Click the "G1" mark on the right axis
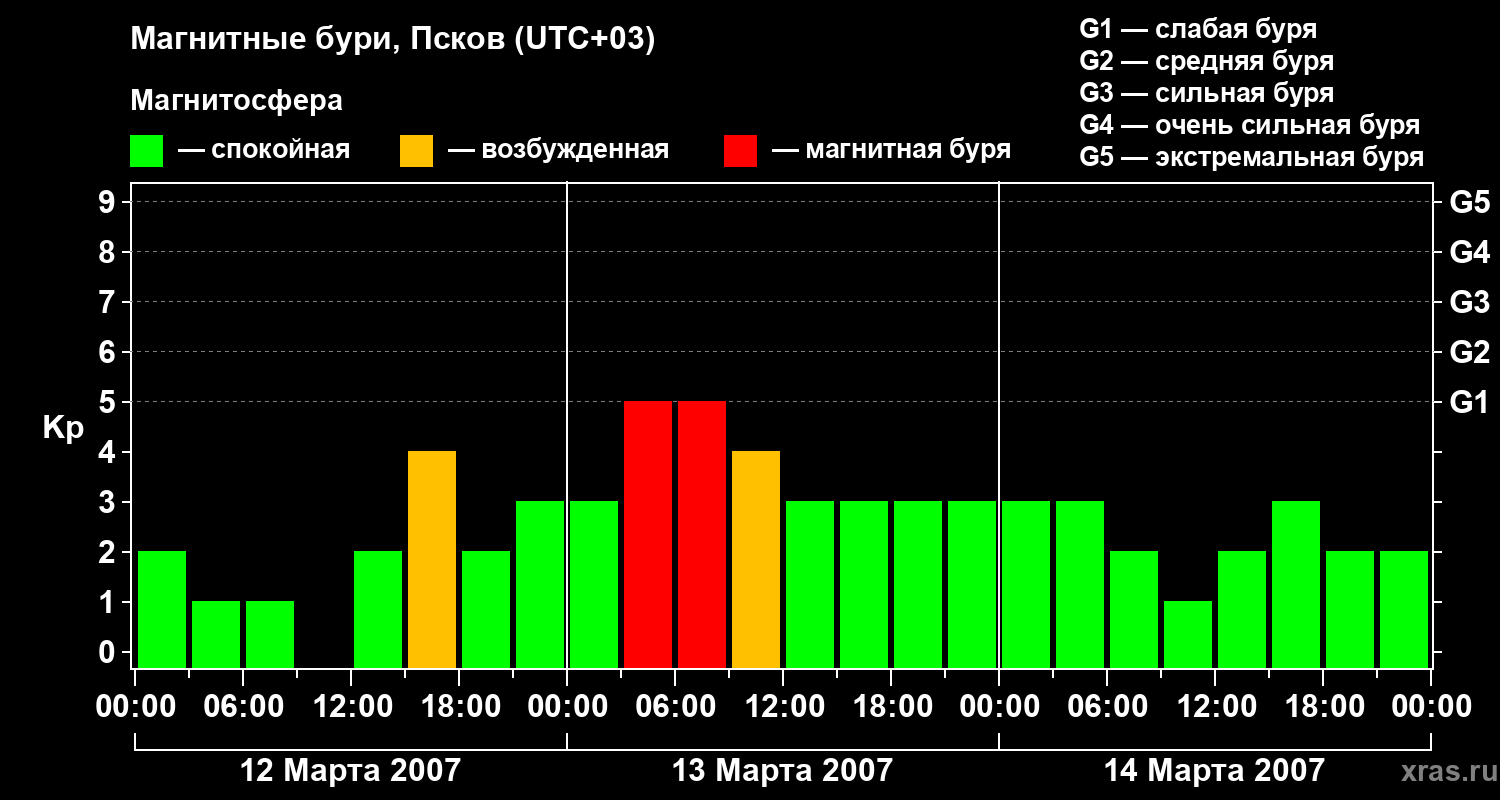This screenshot has height=800, width=1500. (1470, 402)
